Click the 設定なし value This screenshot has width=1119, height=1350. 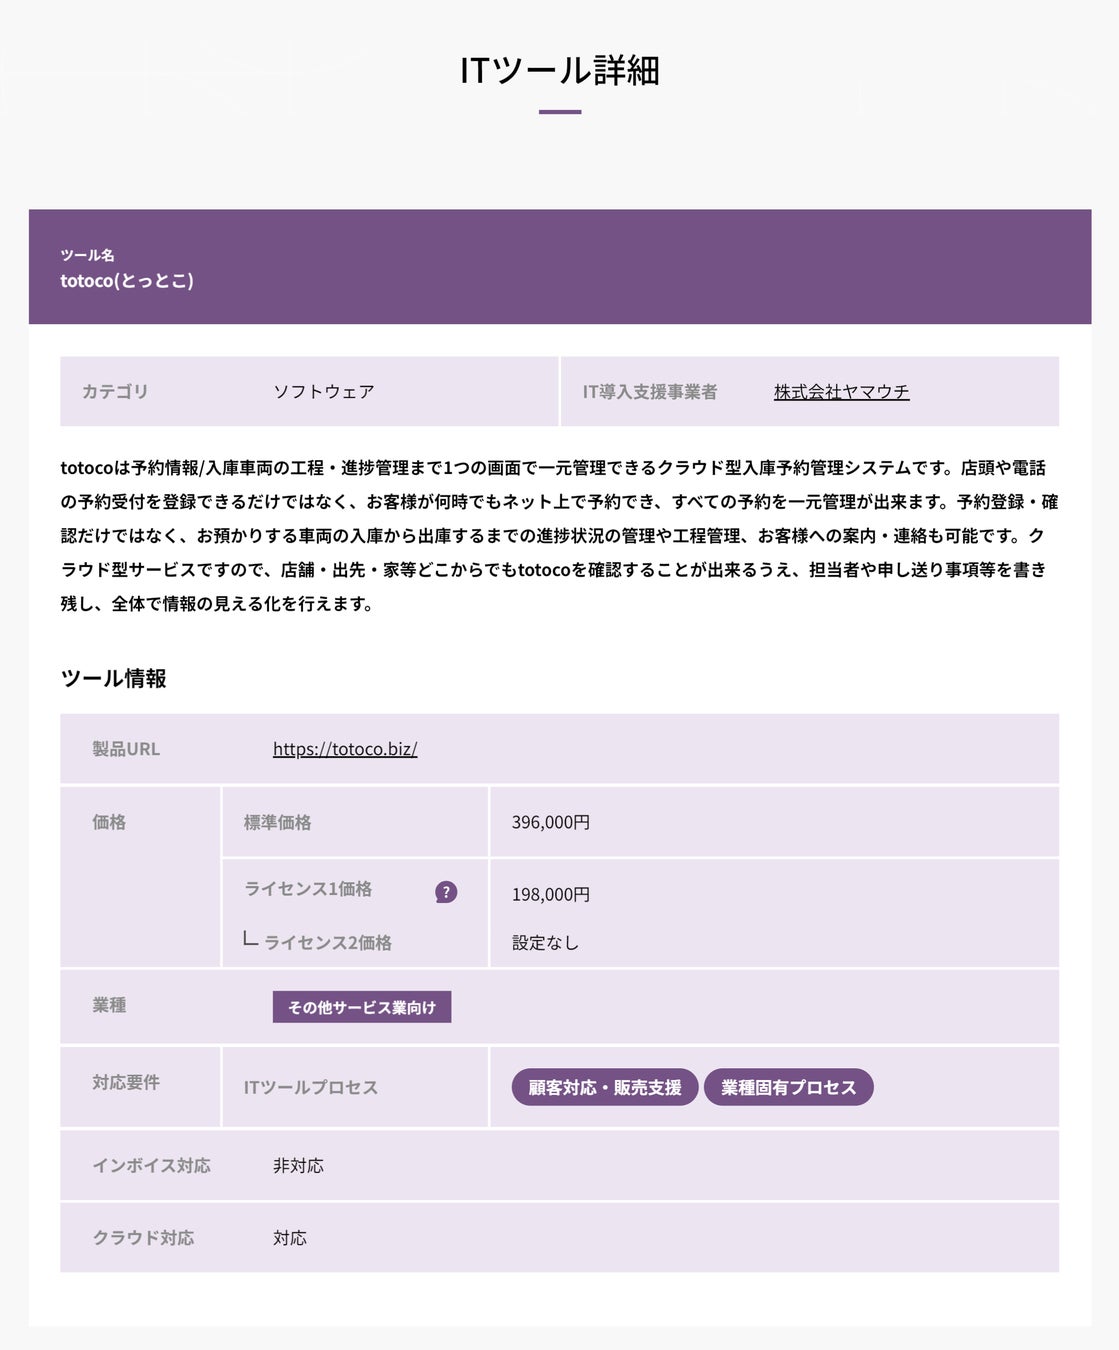545,943
